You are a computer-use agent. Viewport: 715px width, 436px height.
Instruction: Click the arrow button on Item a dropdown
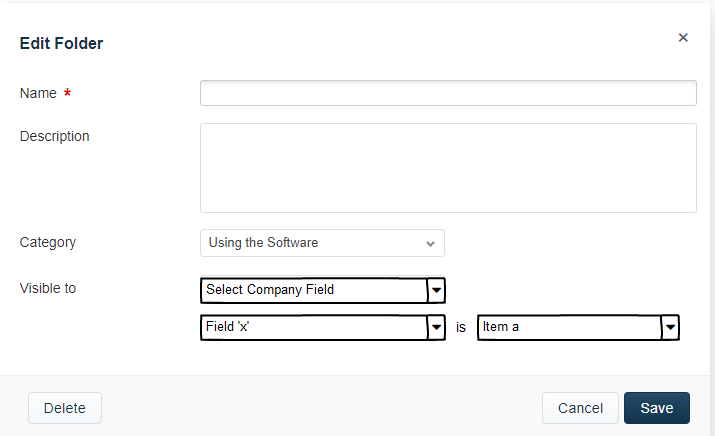pyautogui.click(x=670, y=327)
